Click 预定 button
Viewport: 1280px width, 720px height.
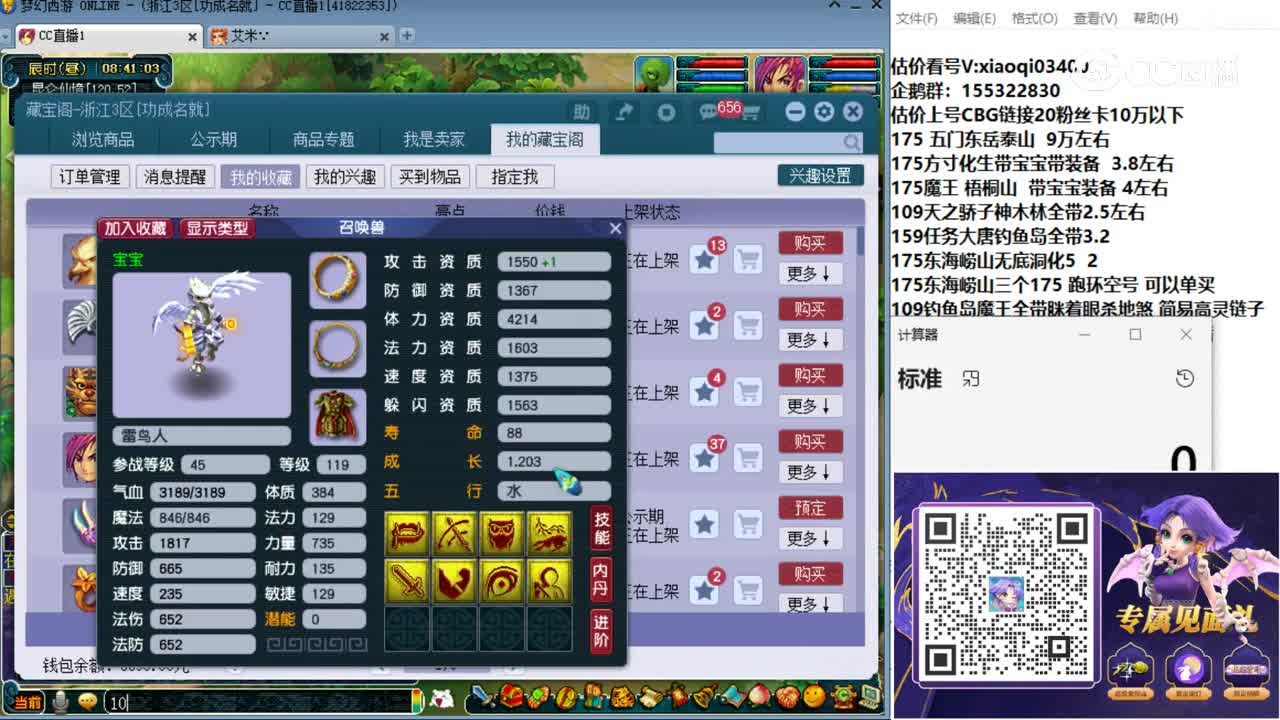810,508
